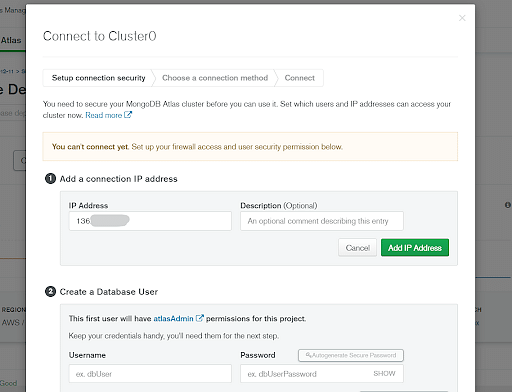Go to the Connect step
Screen dimensions: 512x392
coord(299,78)
